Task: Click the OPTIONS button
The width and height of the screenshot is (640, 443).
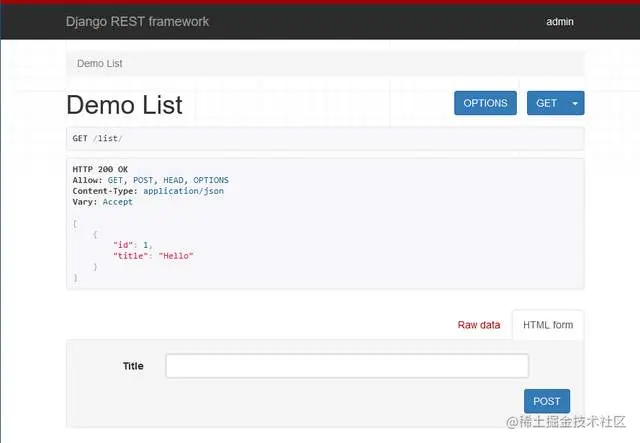Action: click(x=485, y=103)
